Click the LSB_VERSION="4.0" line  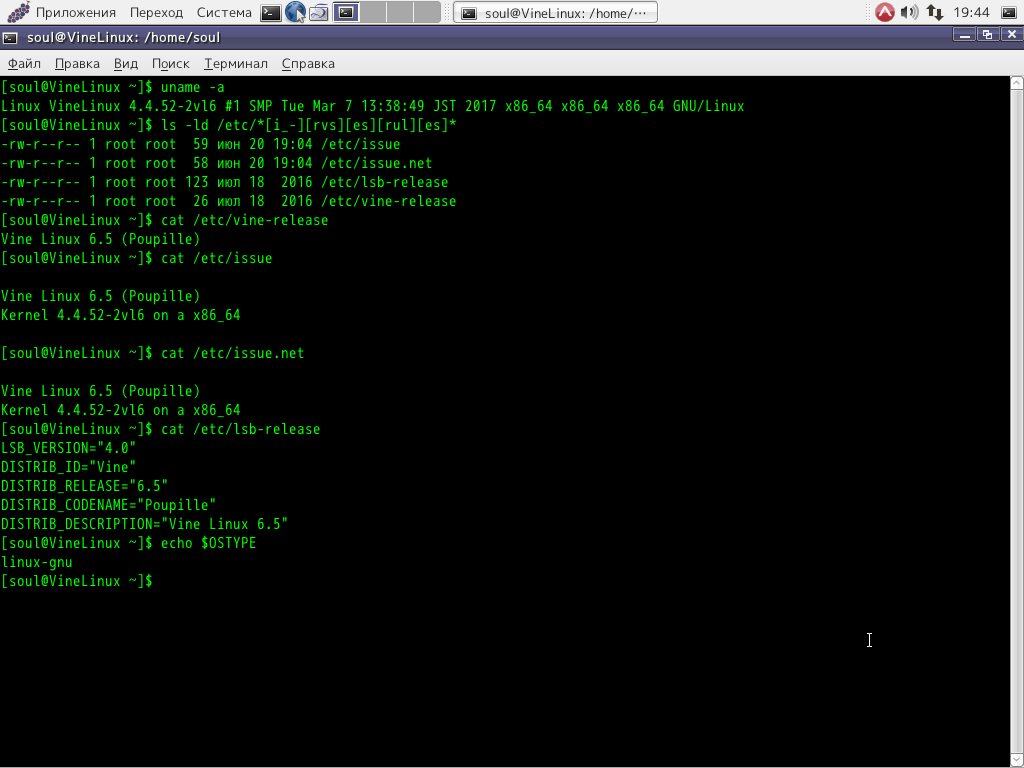69,448
